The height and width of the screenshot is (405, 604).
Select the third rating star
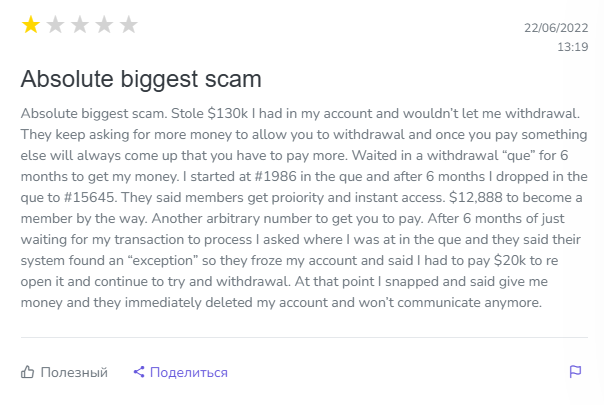click(x=79, y=25)
